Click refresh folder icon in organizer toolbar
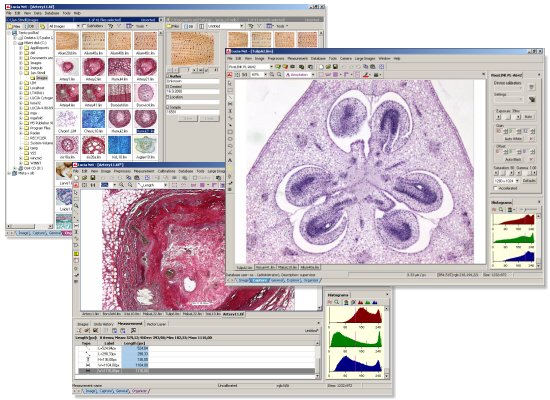550x400 pixels. [42, 26]
